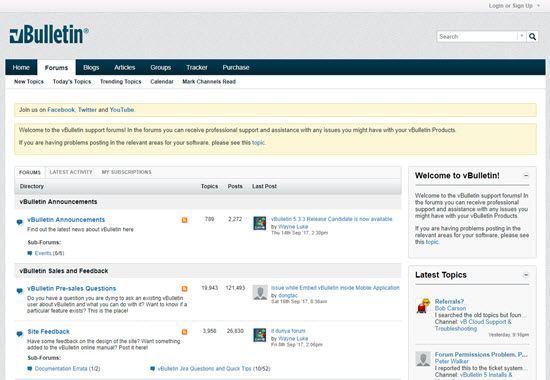This screenshot has height=380, width=550.
Task: Click forum status icon beside Pre-sales Questions
Action: coord(20,291)
